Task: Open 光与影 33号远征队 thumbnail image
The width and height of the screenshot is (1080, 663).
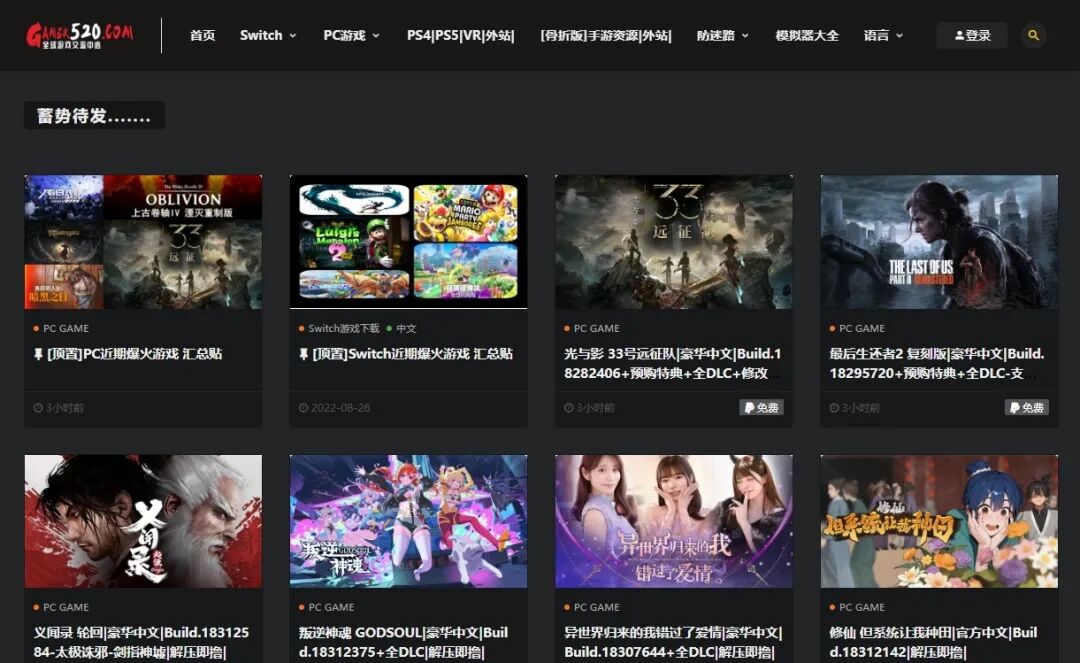Action: [x=674, y=242]
